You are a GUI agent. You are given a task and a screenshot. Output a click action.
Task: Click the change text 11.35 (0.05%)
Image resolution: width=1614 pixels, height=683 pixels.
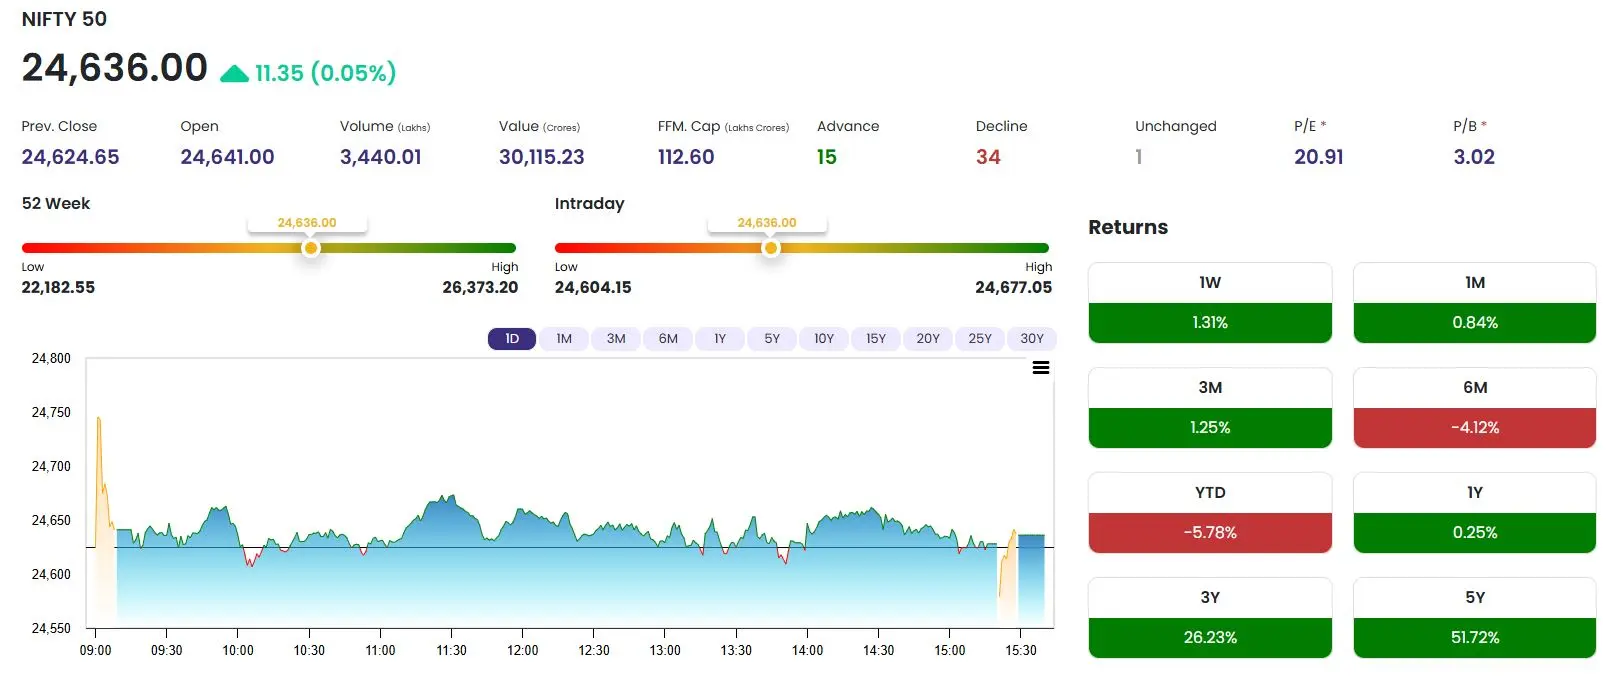tap(325, 73)
